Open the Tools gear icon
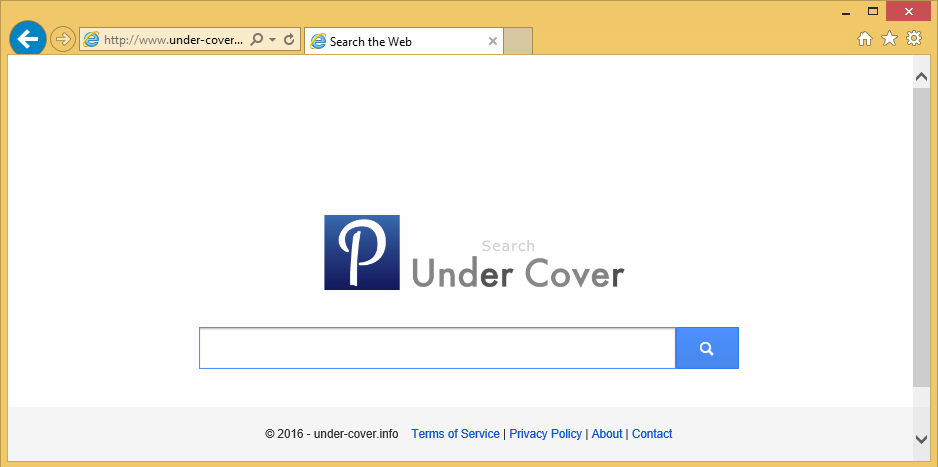 pos(913,39)
